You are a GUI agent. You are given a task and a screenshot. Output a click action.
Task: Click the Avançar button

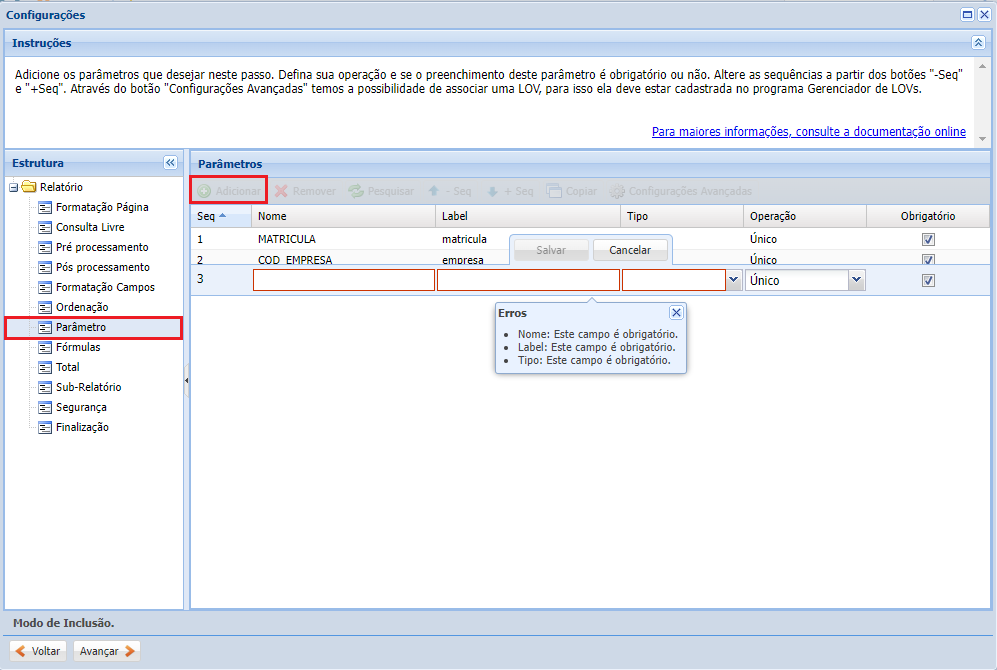coord(107,651)
